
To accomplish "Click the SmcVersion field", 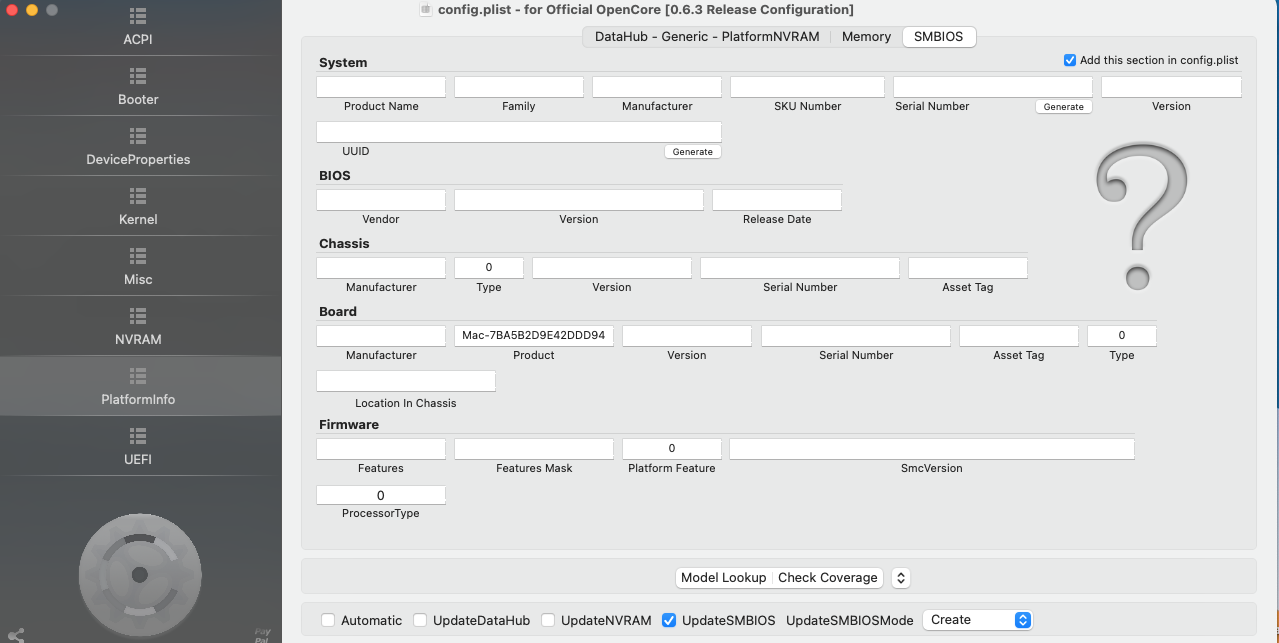I will pyautogui.click(x=932, y=449).
